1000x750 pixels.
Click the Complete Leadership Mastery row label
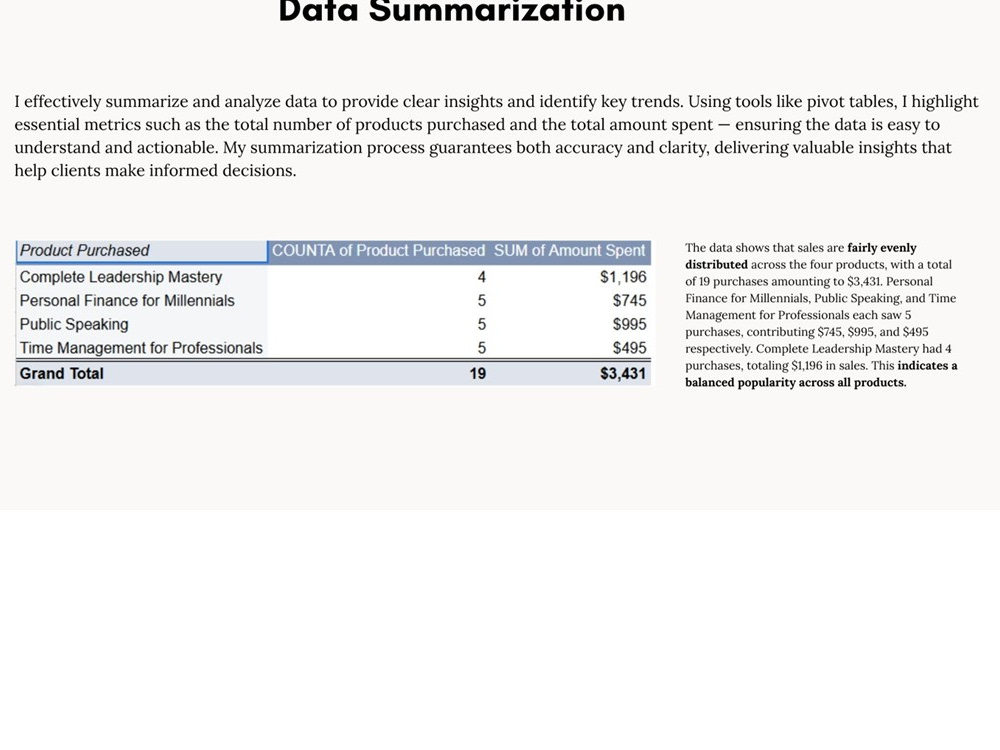point(121,277)
